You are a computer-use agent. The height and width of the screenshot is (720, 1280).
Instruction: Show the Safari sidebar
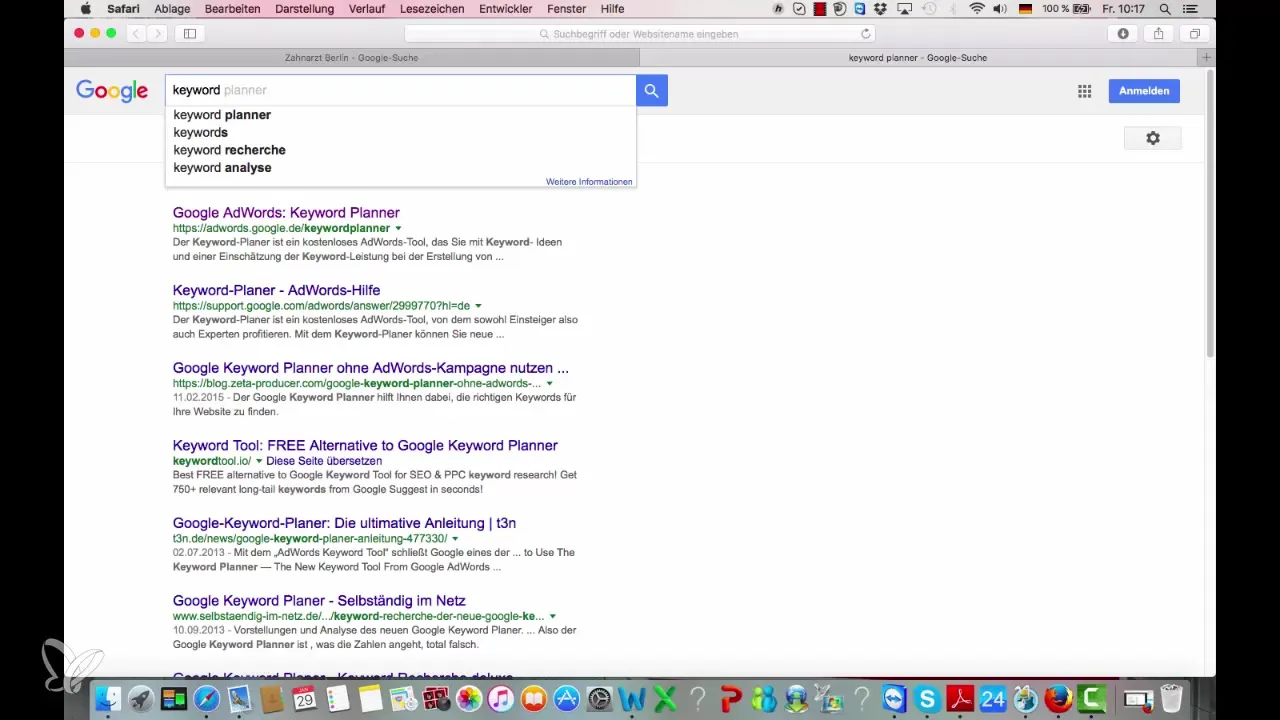click(x=189, y=33)
